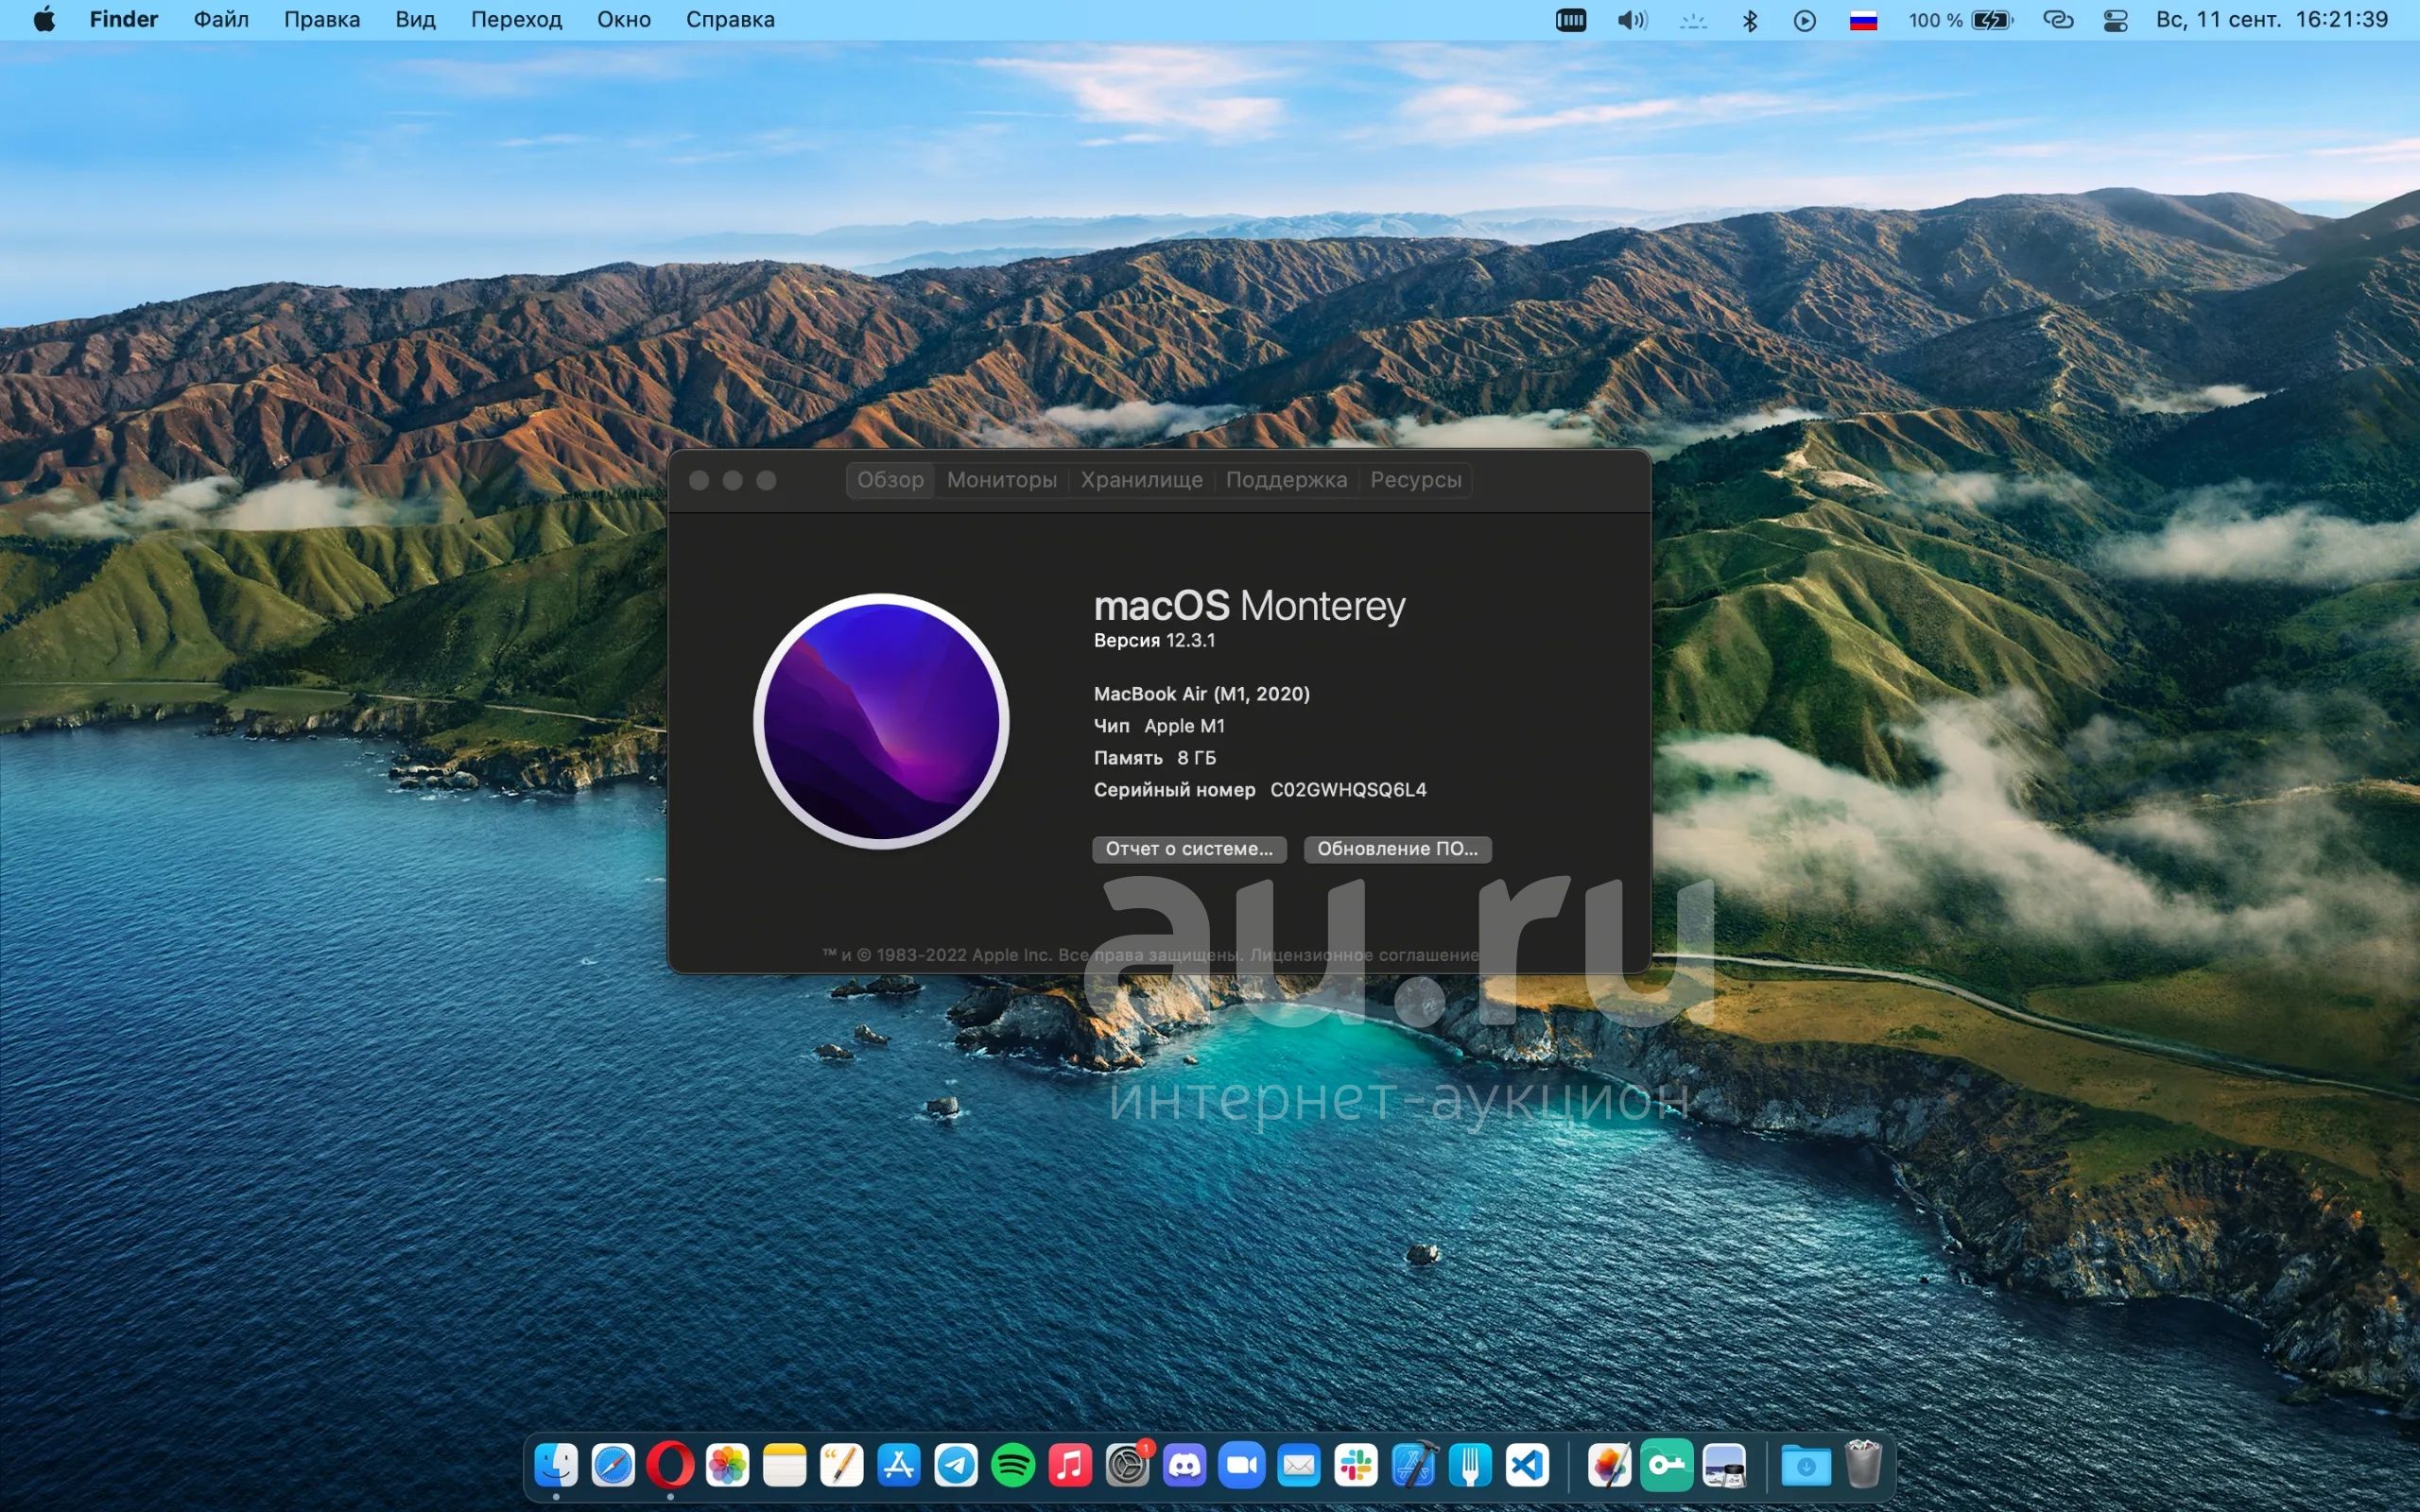2420x1512 pixels.
Task: Open the Photos app in the Dock
Action: [x=727, y=1467]
